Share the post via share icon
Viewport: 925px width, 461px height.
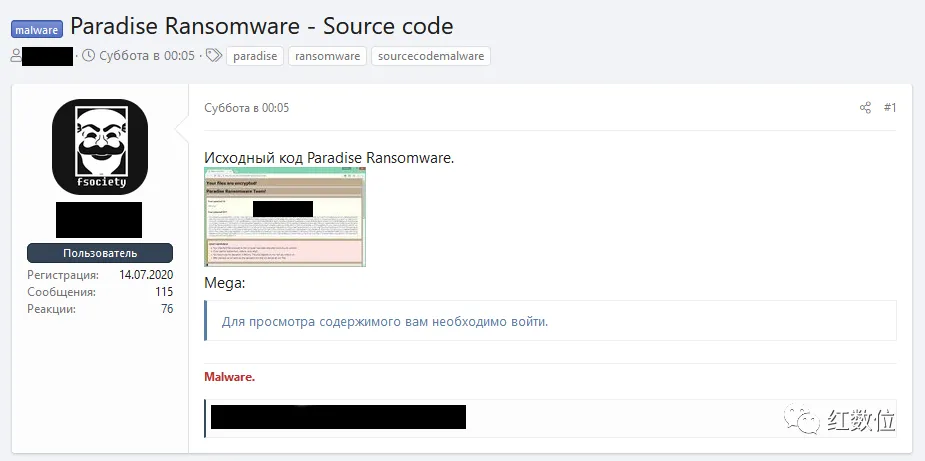click(865, 108)
